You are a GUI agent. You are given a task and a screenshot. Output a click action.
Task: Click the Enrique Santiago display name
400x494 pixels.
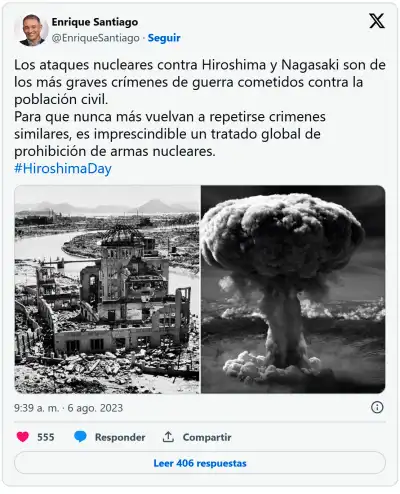click(x=95, y=22)
